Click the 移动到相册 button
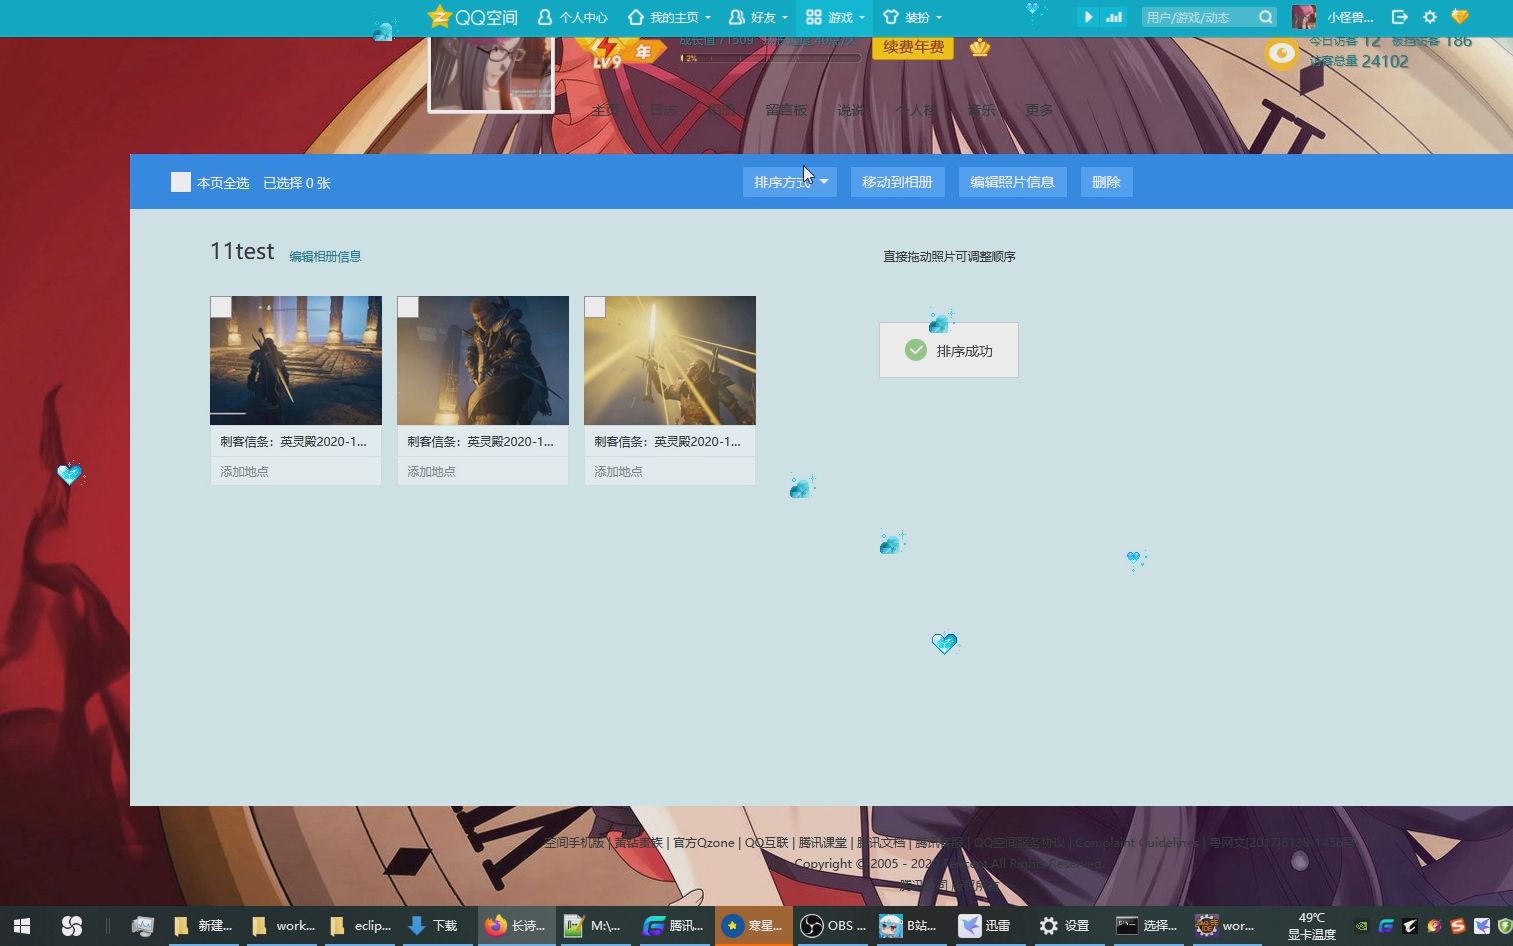The width and height of the screenshot is (1513, 946). pos(896,181)
